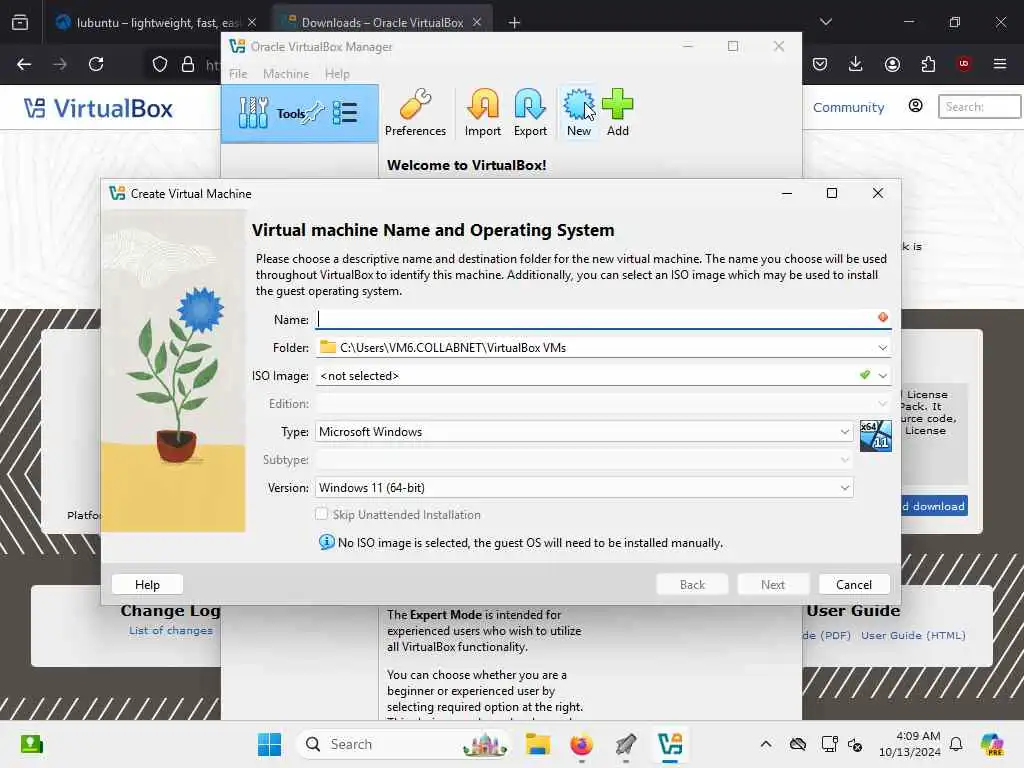1024x768 pixels.
Task: Click the Windows 11 x64 OS type icon
Action: coord(875,436)
